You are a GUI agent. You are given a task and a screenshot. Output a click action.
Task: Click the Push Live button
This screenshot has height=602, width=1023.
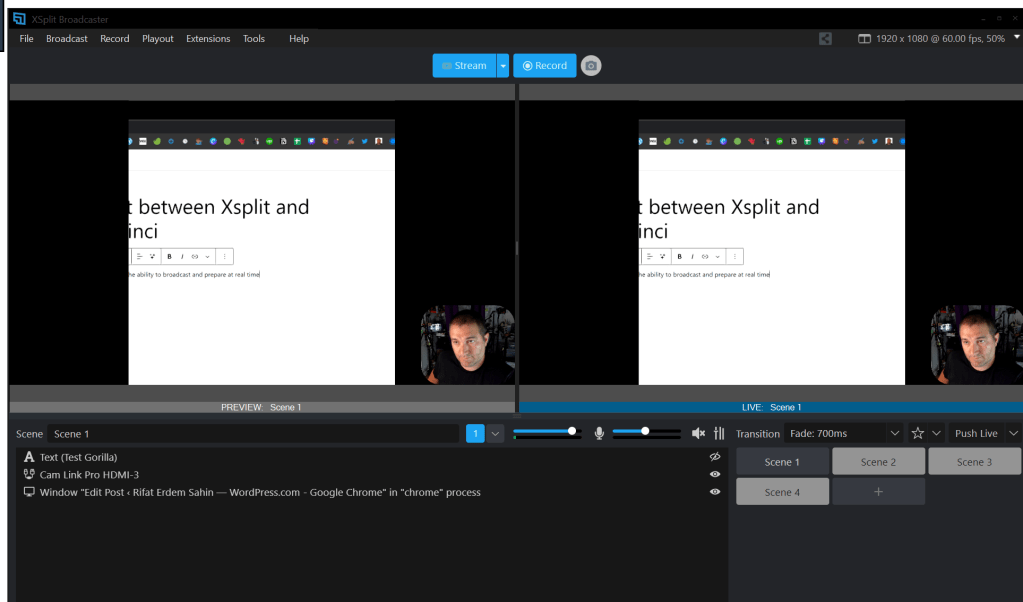976,433
